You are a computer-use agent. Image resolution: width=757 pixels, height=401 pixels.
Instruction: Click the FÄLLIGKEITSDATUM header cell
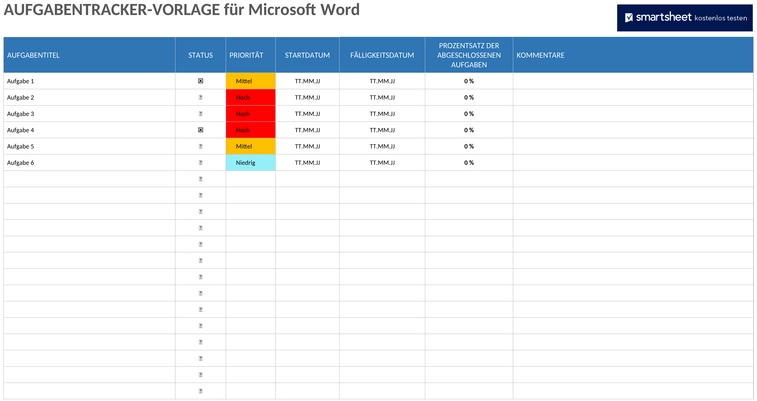[x=382, y=55]
